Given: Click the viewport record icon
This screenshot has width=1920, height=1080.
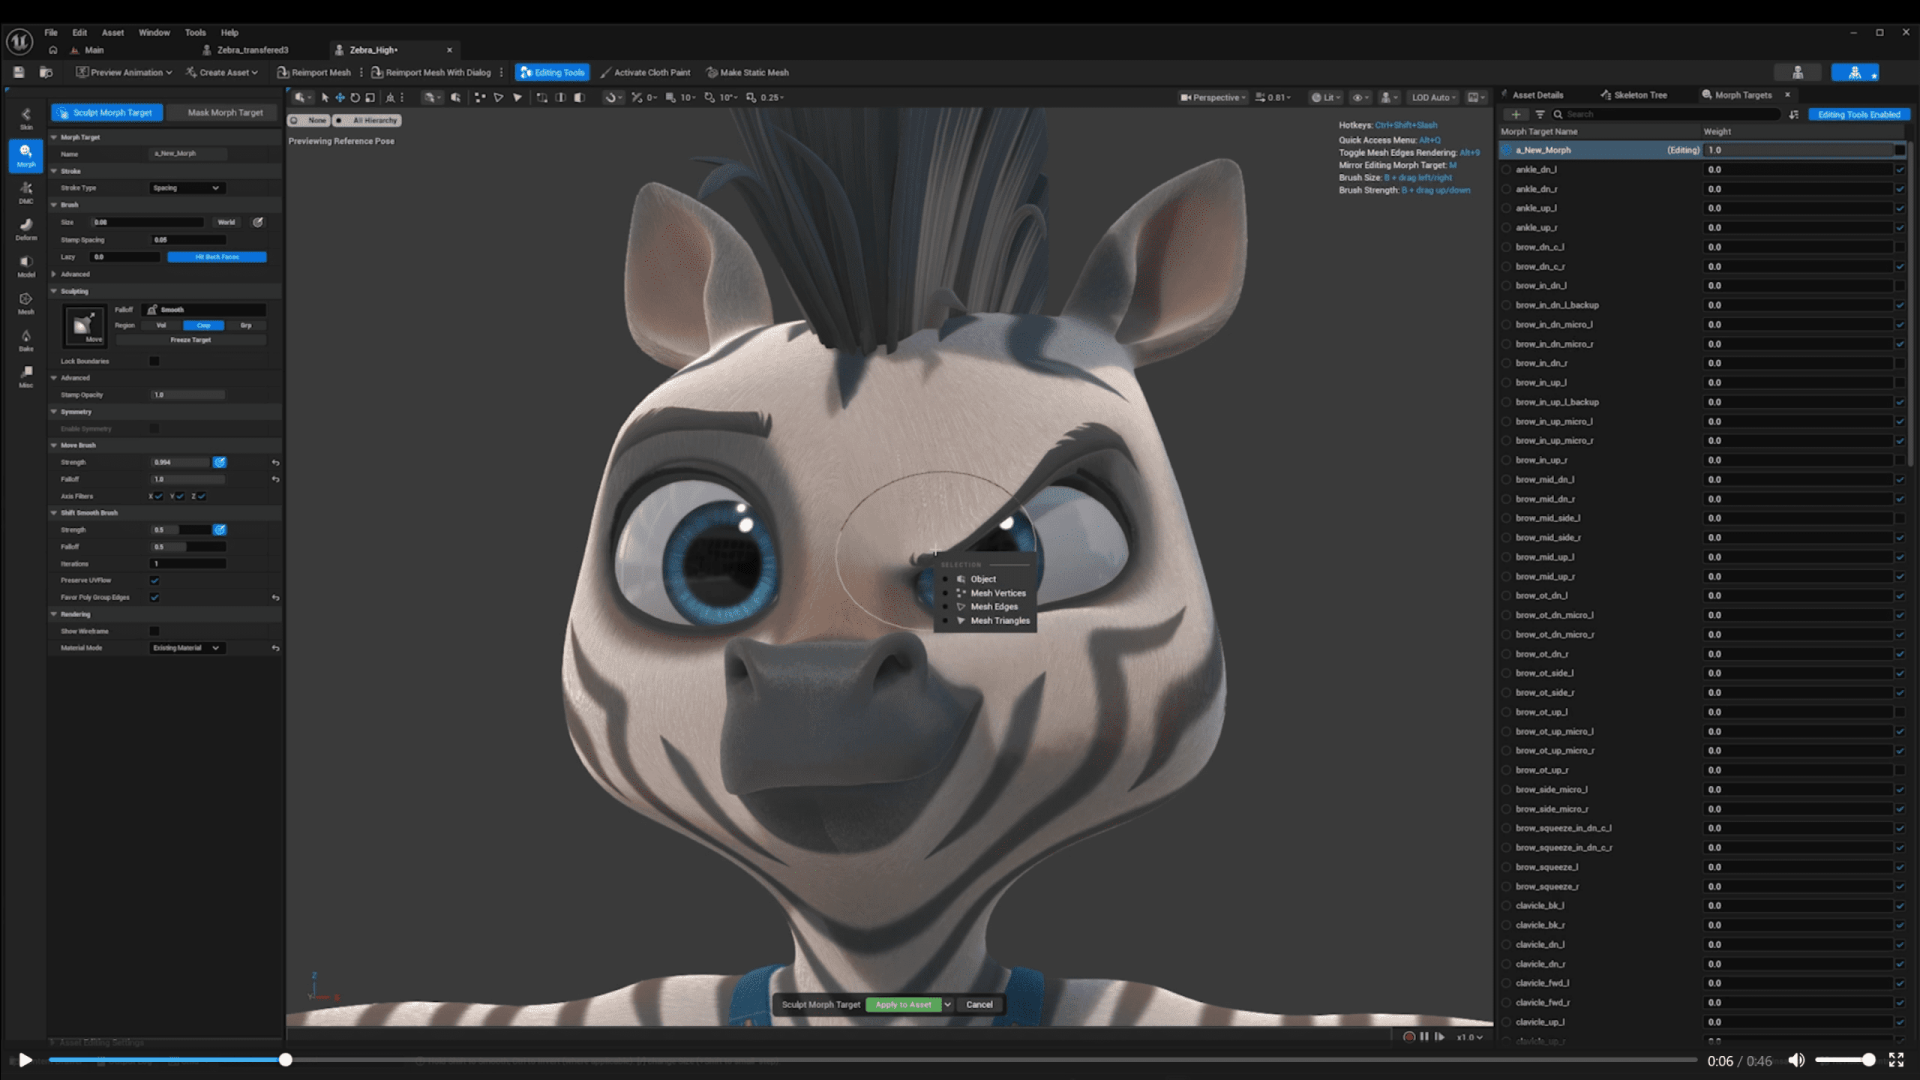Looking at the screenshot, I should point(1409,1037).
